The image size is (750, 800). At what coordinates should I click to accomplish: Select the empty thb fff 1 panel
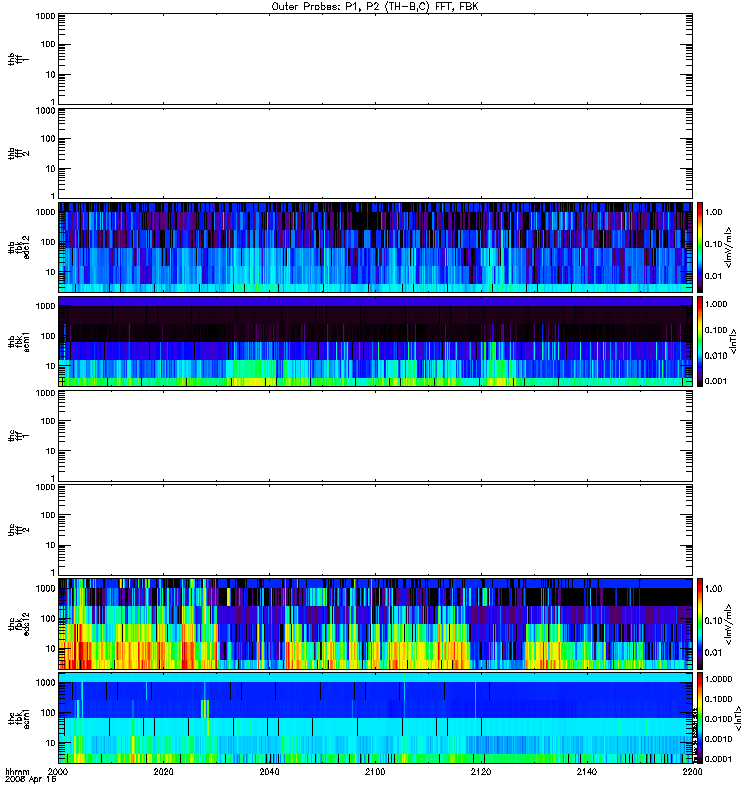click(376, 59)
